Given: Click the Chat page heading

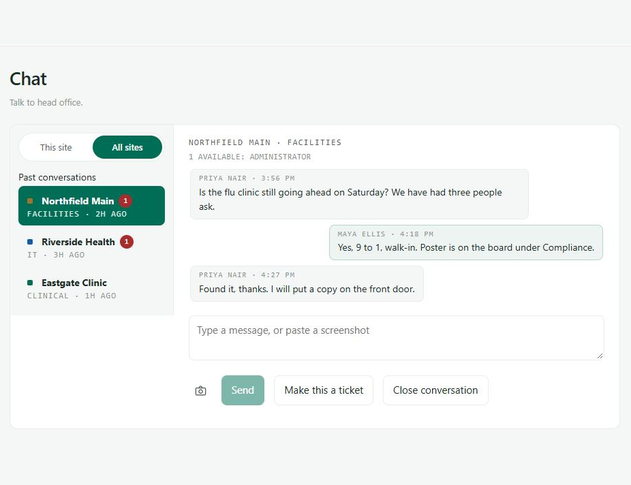Looking at the screenshot, I should tap(28, 79).
